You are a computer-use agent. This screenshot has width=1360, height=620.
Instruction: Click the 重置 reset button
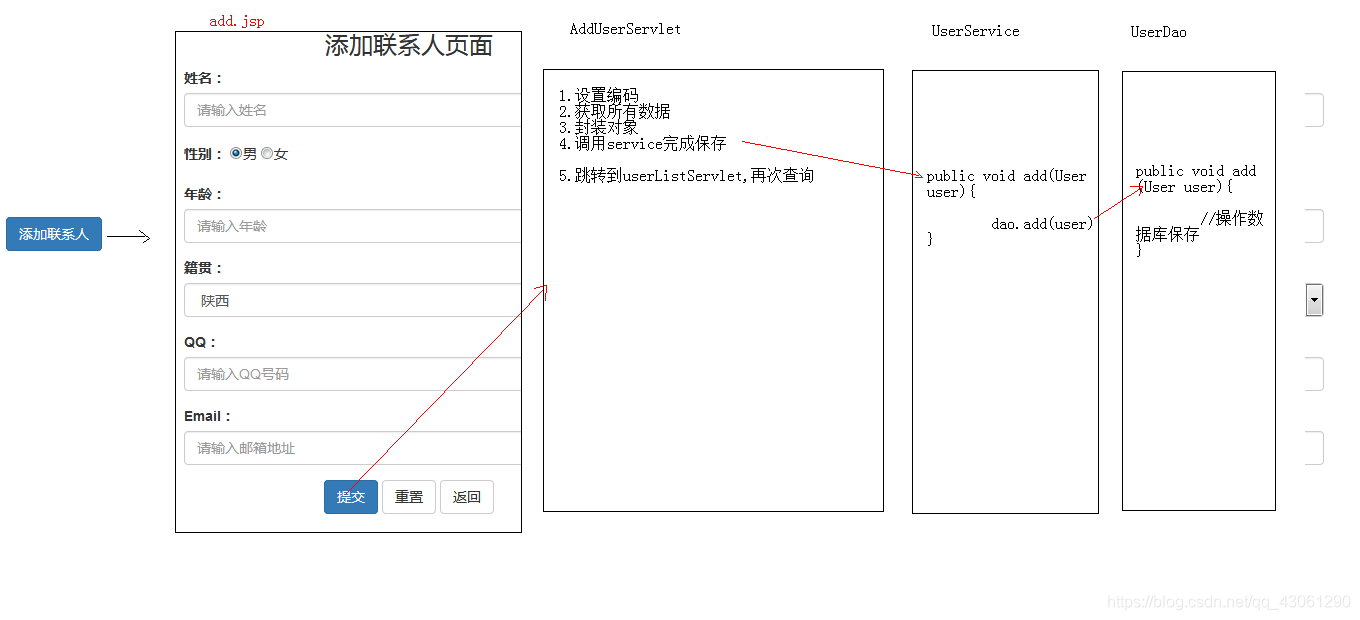[x=408, y=496]
